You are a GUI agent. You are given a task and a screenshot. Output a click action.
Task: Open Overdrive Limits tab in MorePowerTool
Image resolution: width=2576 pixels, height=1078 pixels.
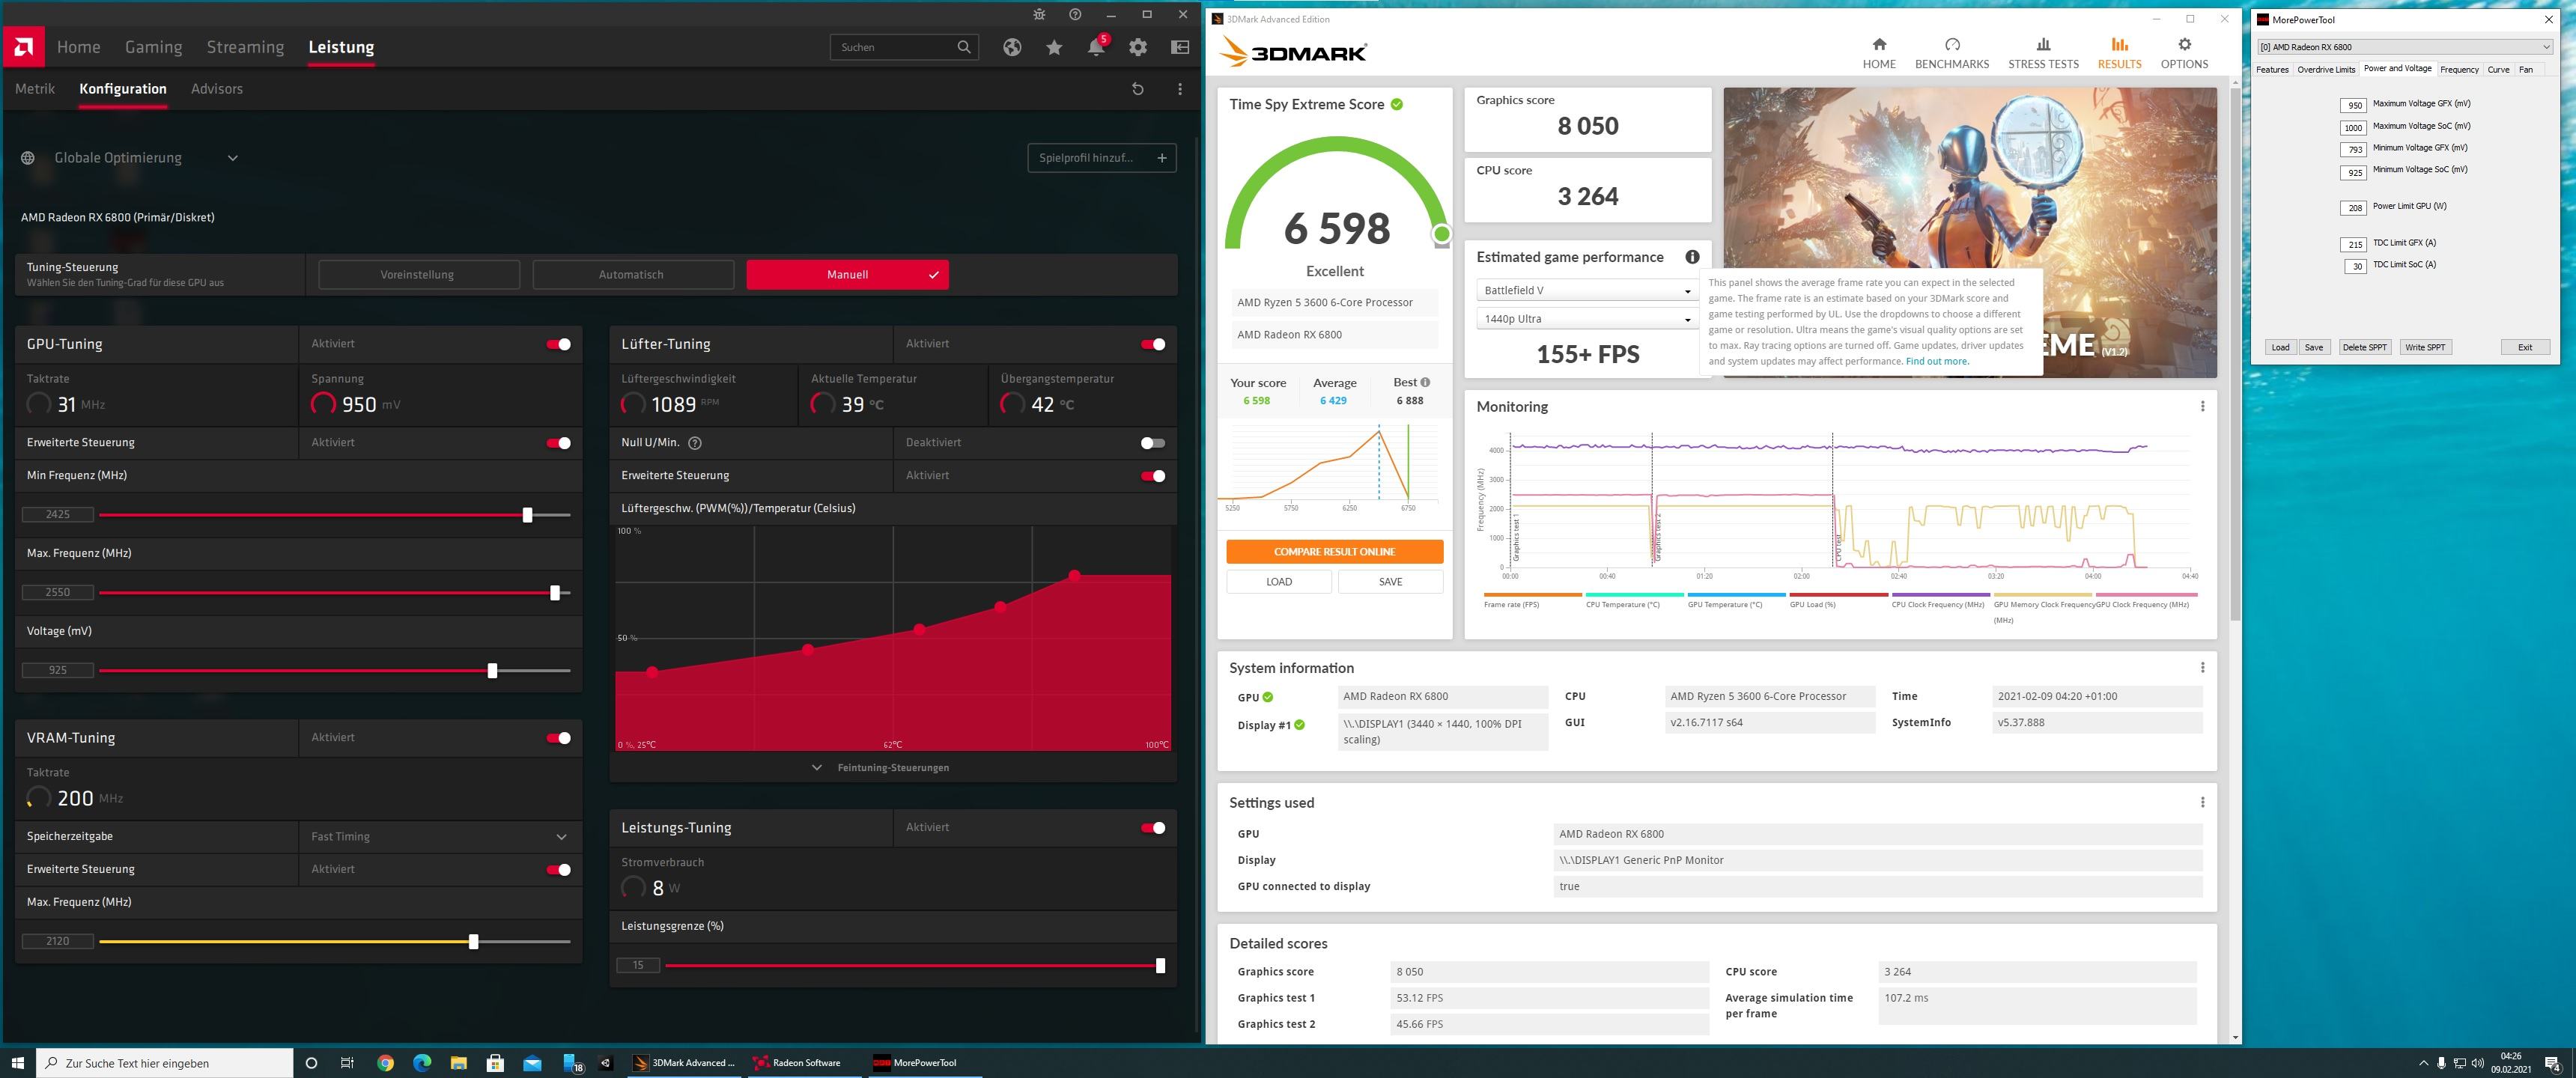(x=2326, y=69)
